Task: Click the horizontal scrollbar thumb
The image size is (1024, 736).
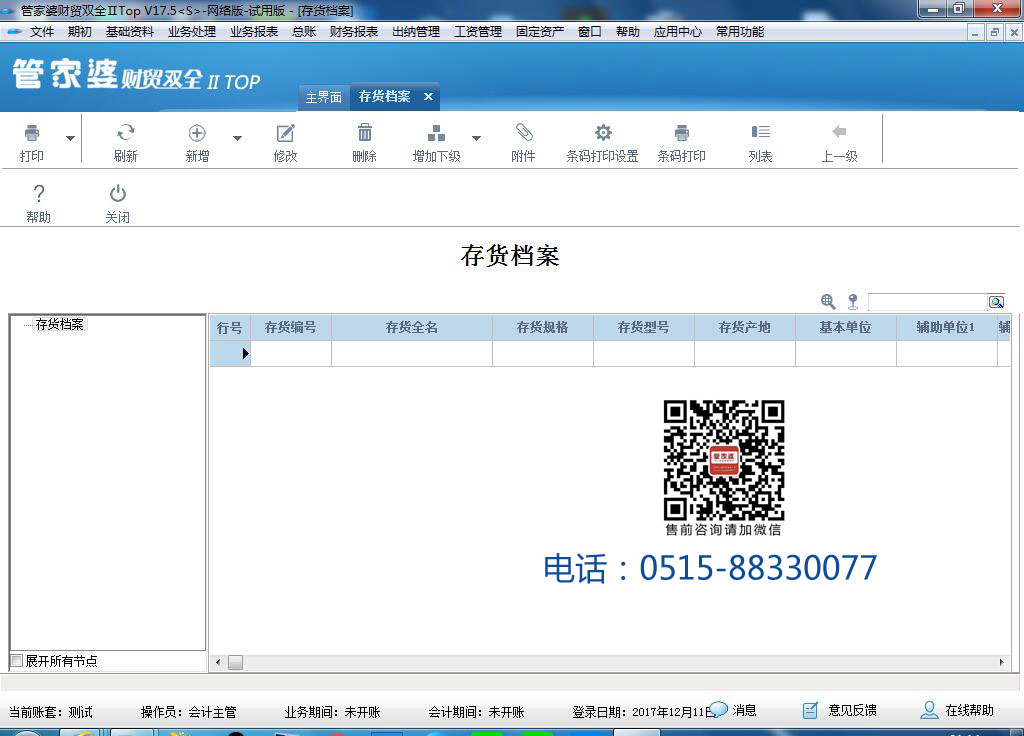Action: pyautogui.click(x=236, y=662)
